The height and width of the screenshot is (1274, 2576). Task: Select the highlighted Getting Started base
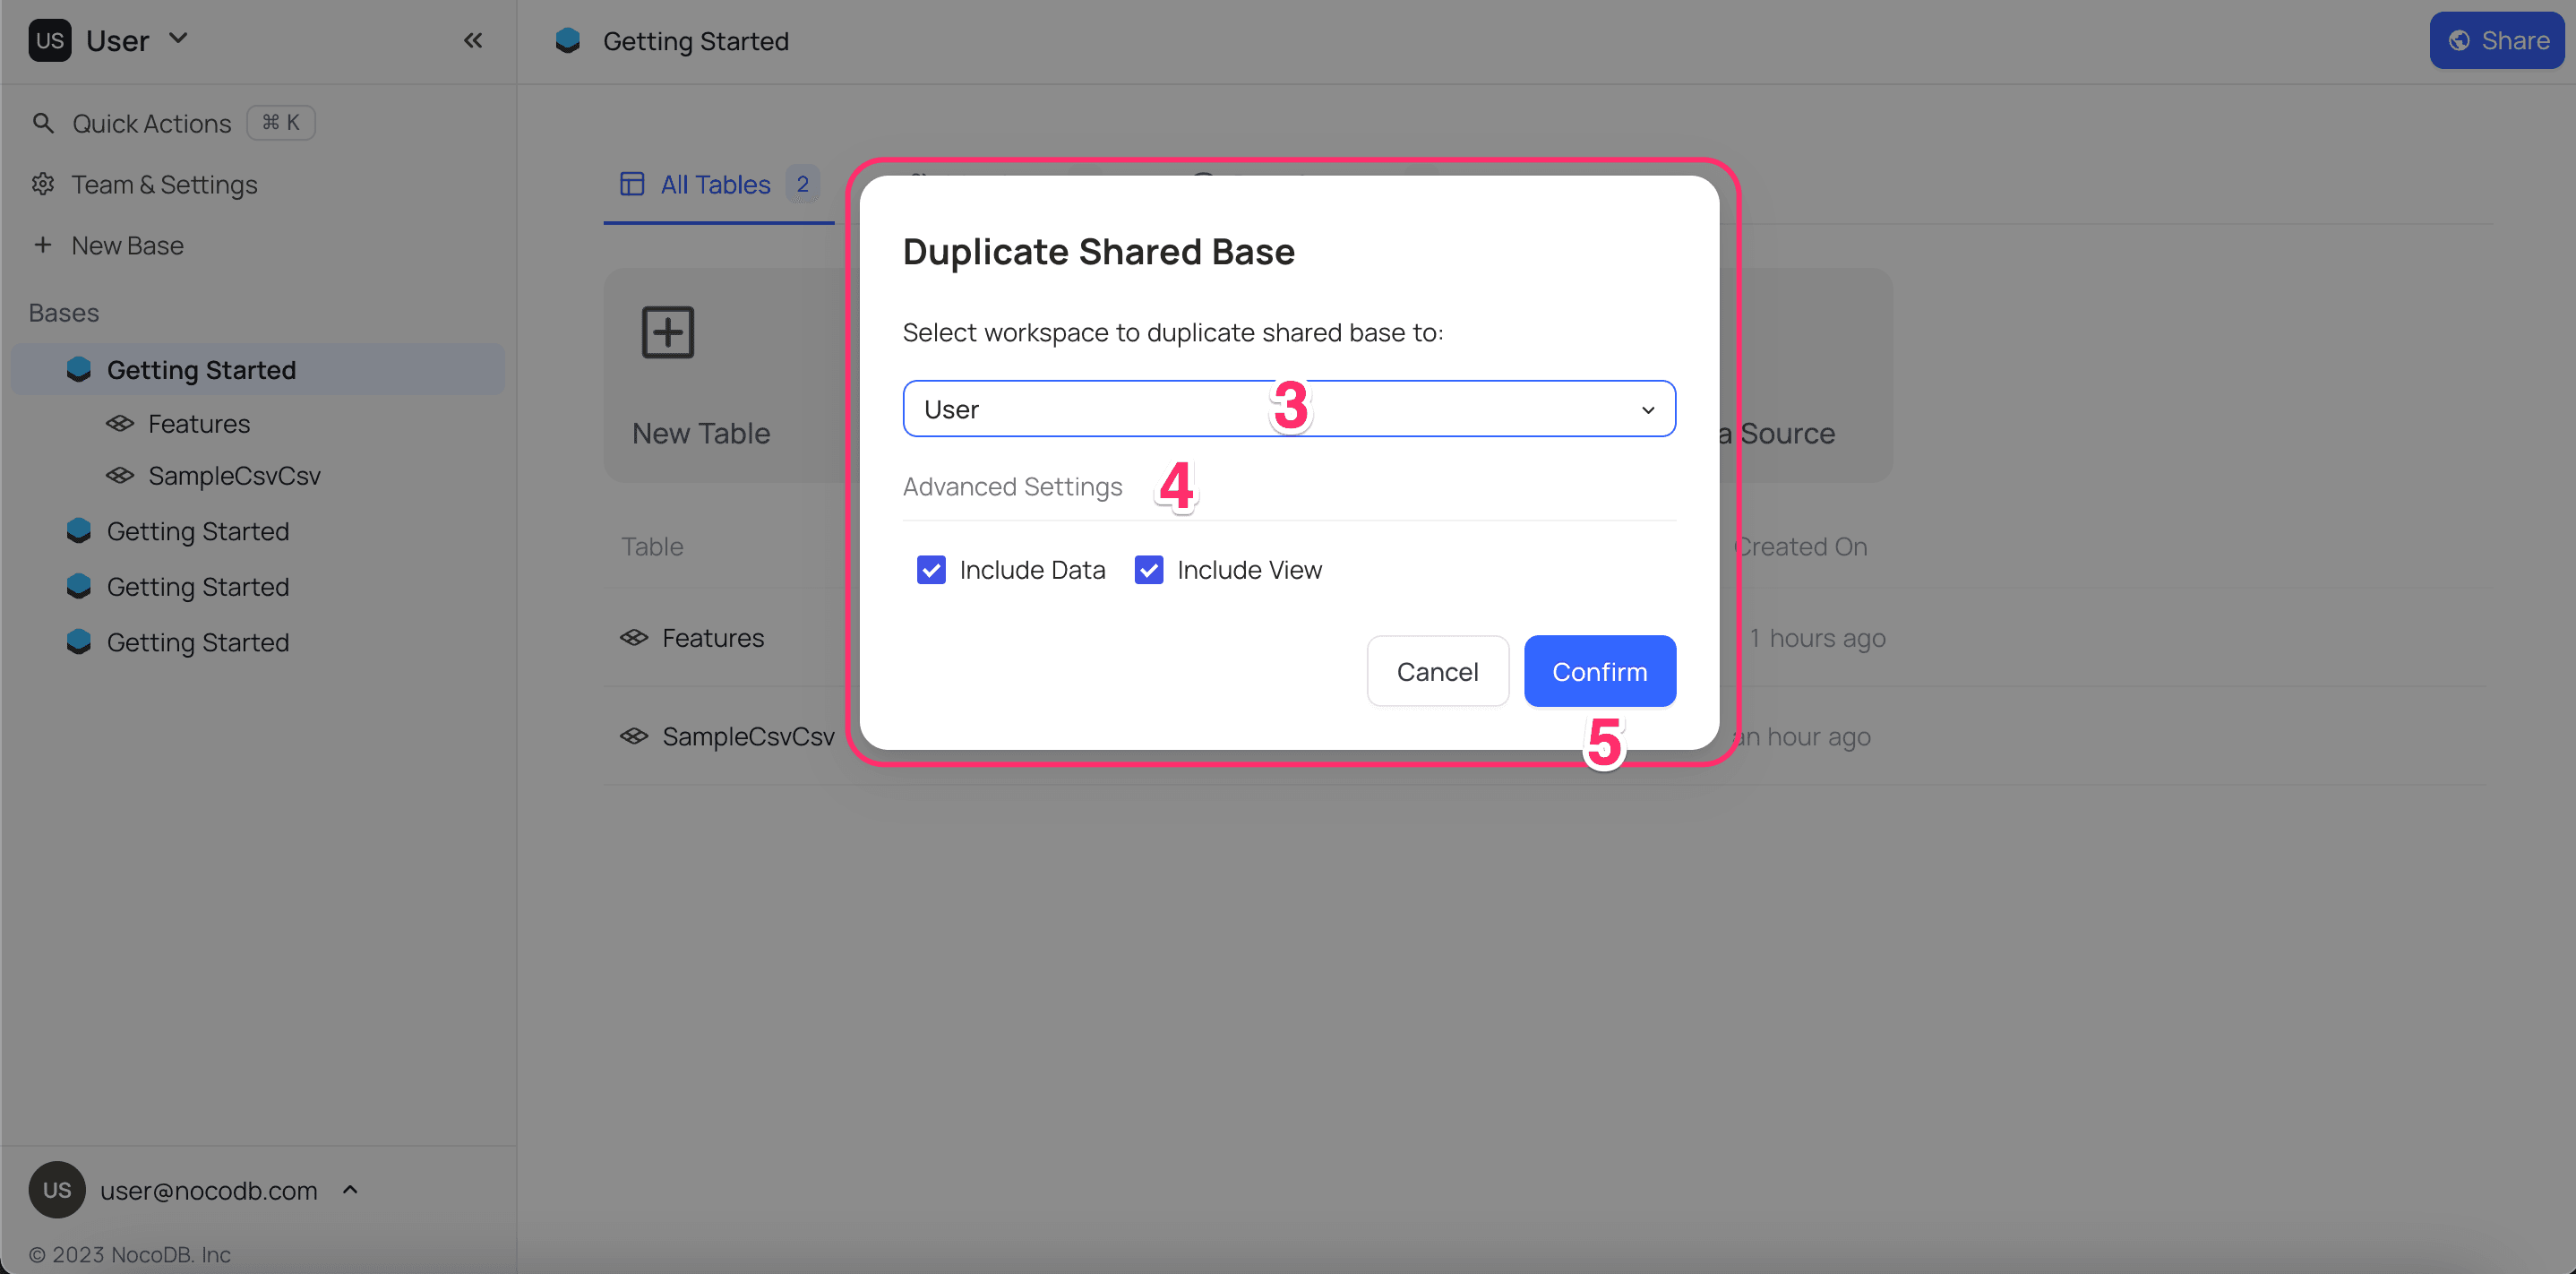coord(201,370)
